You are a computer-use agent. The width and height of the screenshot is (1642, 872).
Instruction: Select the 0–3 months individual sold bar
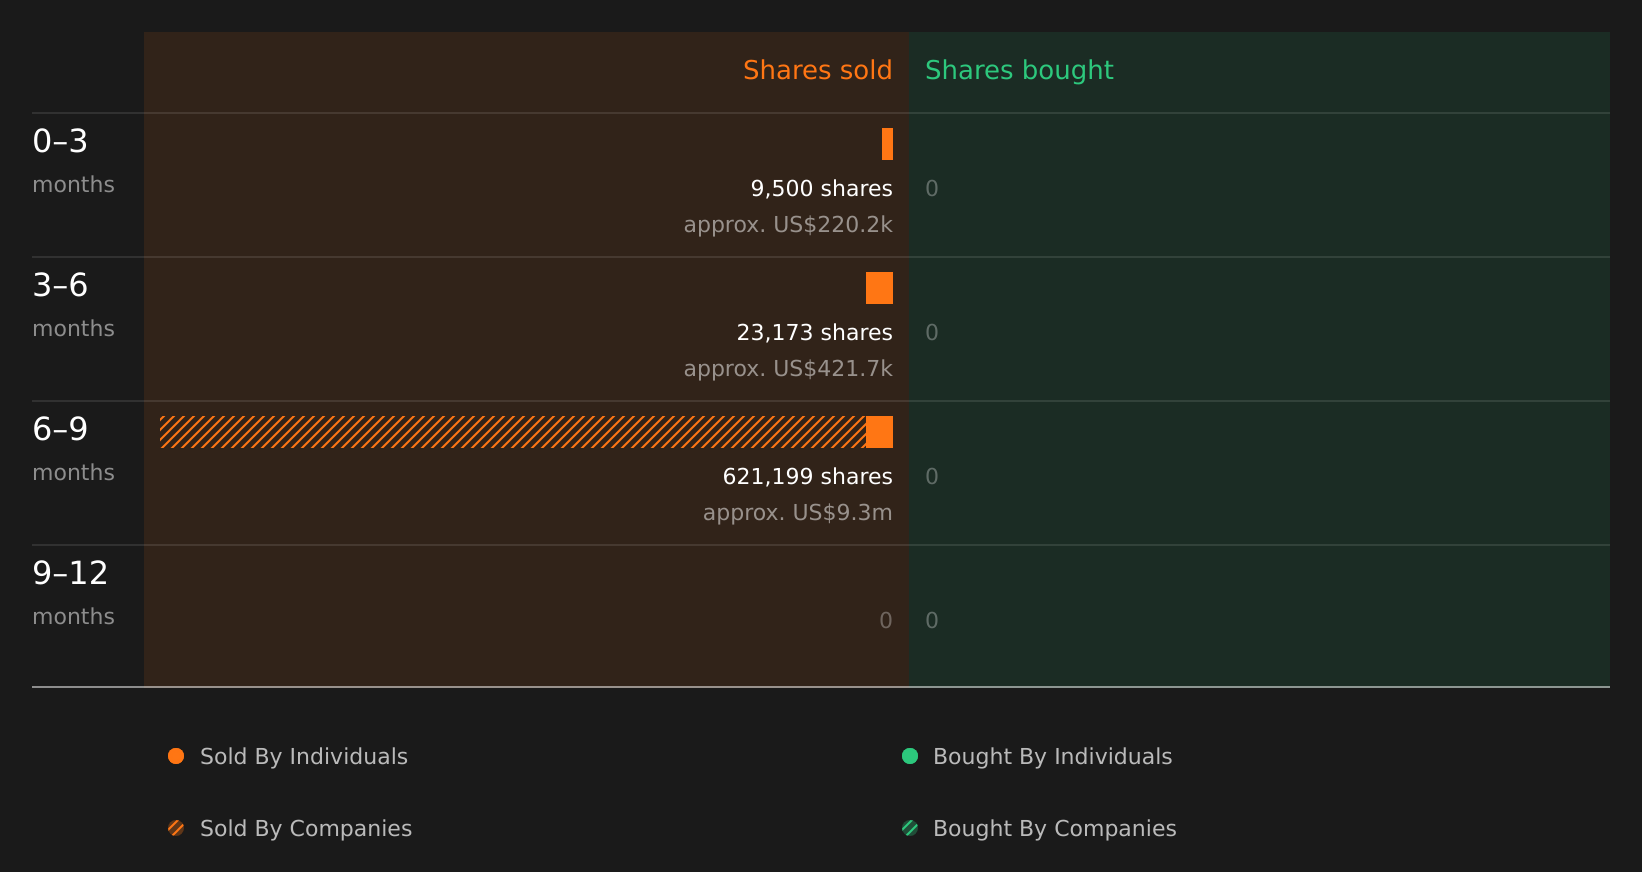coord(887,144)
